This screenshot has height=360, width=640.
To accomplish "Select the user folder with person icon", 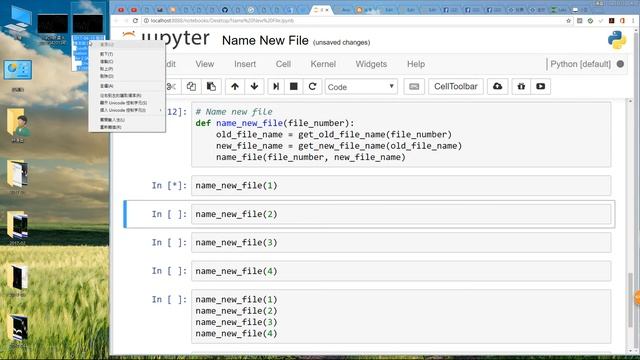I will click(x=18, y=126).
